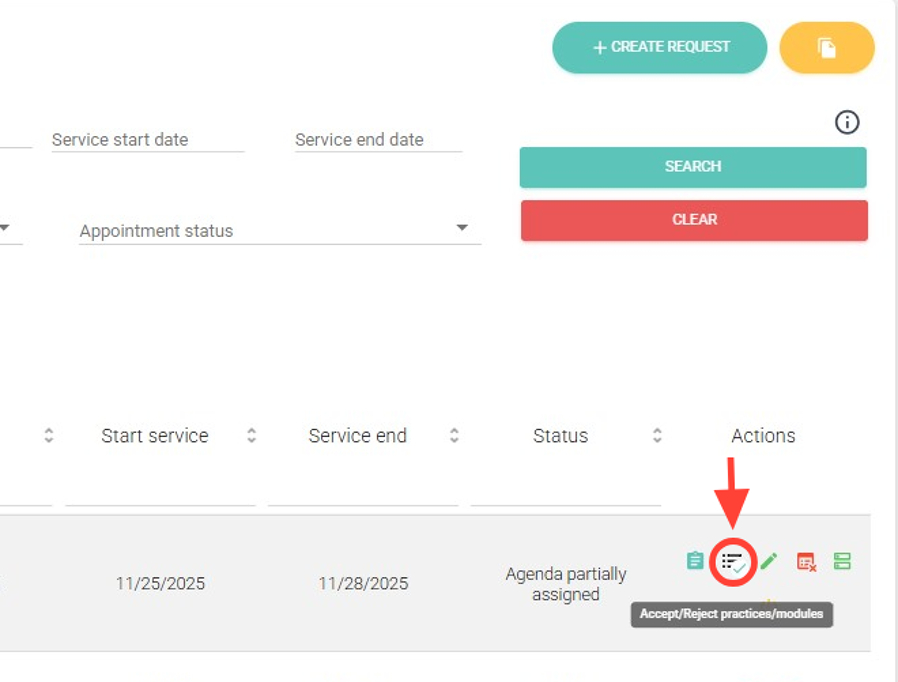Image resolution: width=898 pixels, height=682 pixels.
Task: Click the info circle icon
Action: coord(847,123)
